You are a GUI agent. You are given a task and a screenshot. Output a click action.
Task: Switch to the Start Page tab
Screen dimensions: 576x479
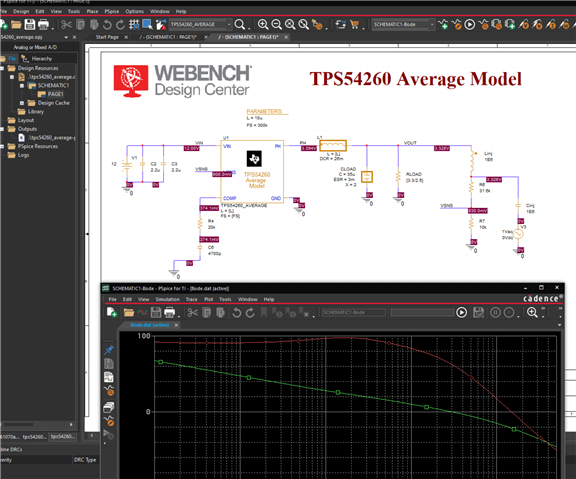(107, 37)
